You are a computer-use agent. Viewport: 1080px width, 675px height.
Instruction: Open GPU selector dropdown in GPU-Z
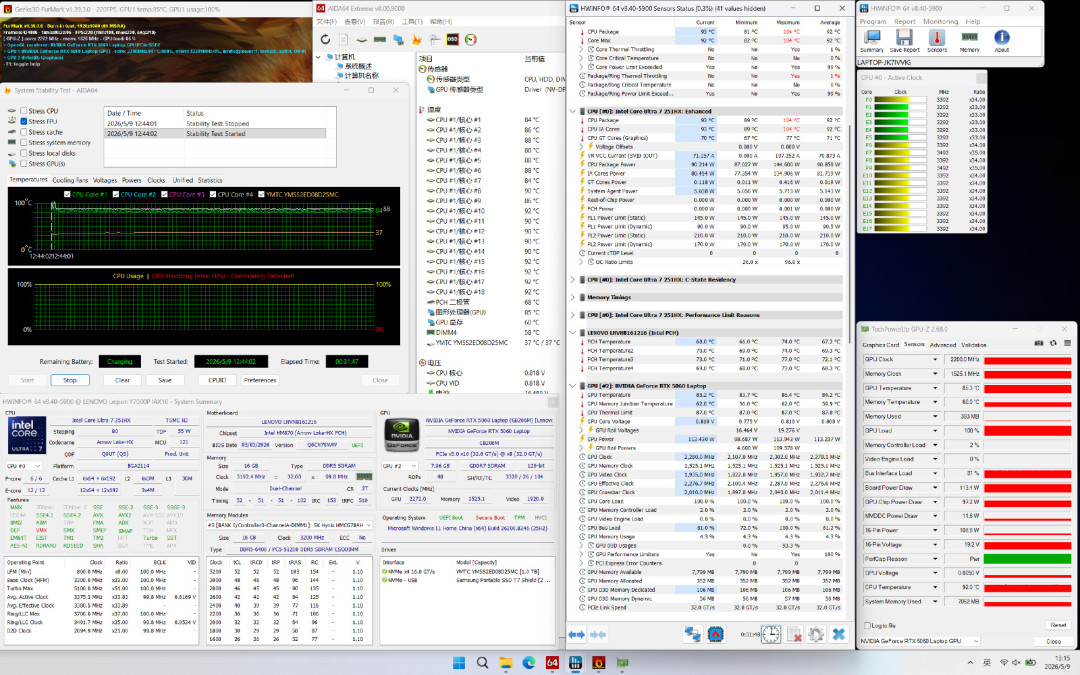point(920,641)
